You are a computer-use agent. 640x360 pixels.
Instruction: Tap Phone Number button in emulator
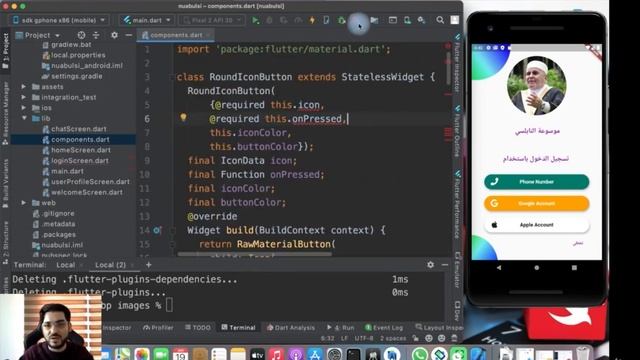(536, 182)
